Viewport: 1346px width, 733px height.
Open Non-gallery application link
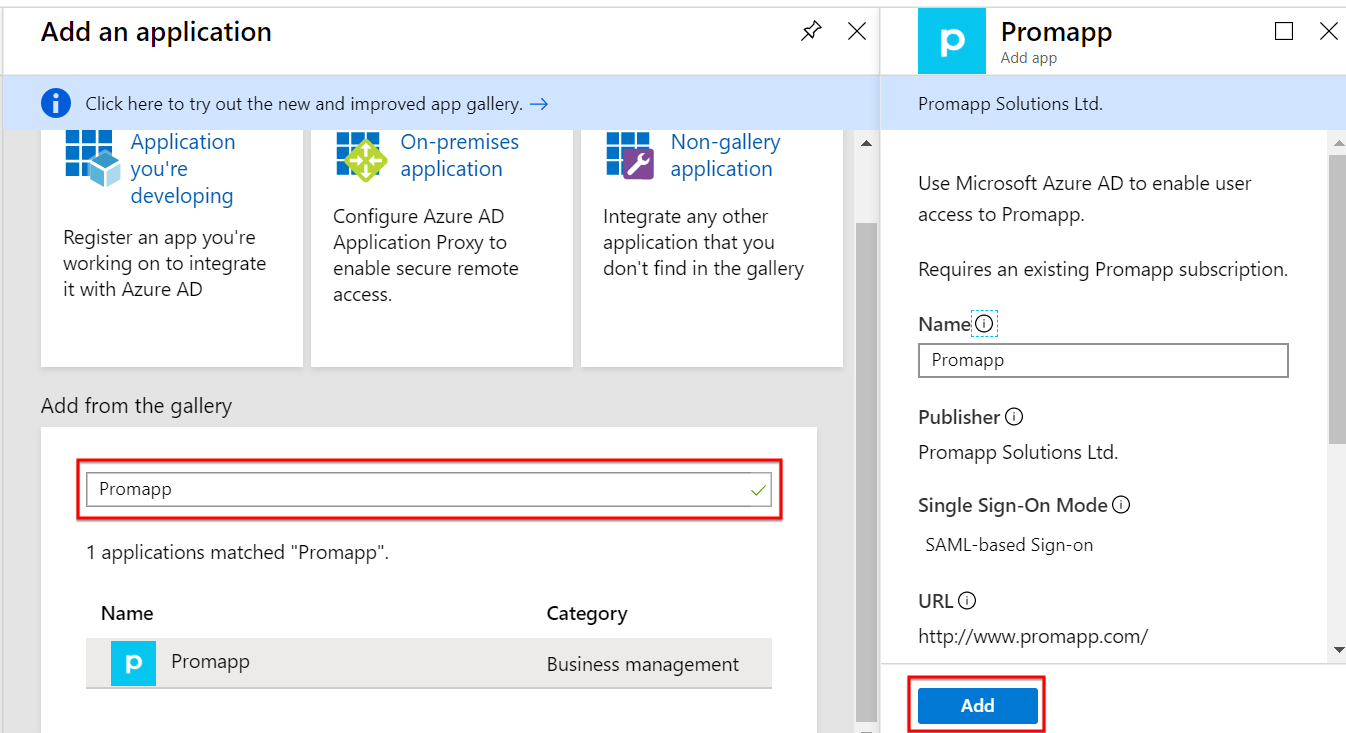725,155
